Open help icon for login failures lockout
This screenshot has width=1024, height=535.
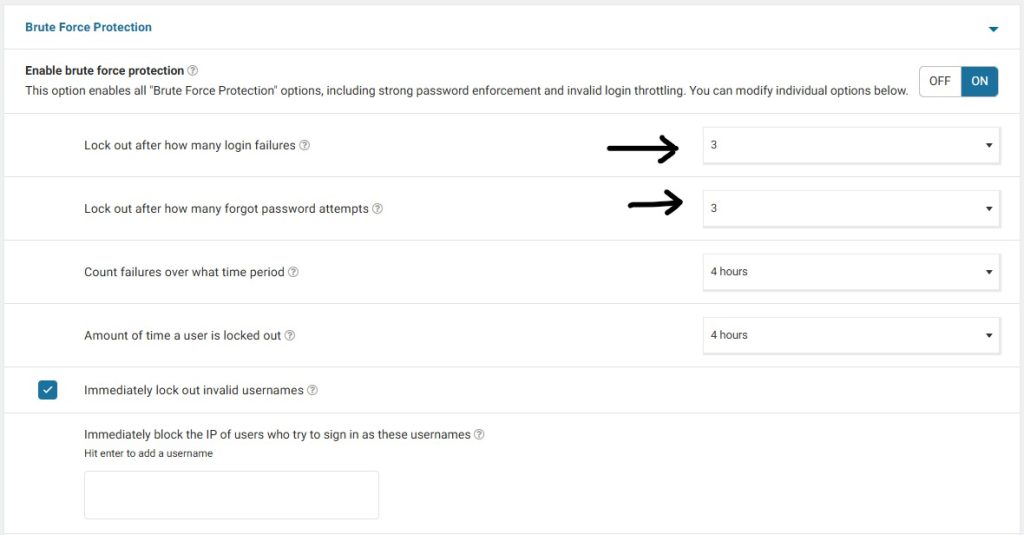tap(305, 145)
